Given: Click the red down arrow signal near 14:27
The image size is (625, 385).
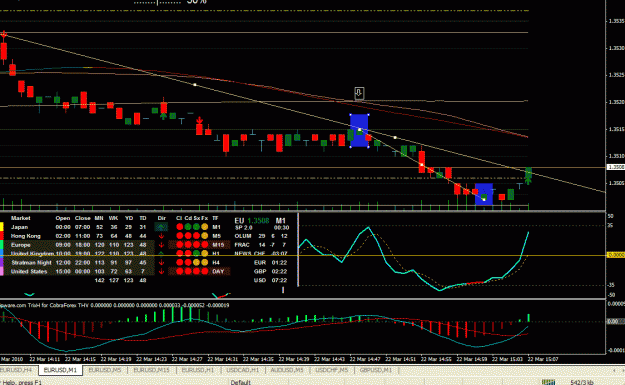Looking at the screenshot, I should tap(200, 120).
